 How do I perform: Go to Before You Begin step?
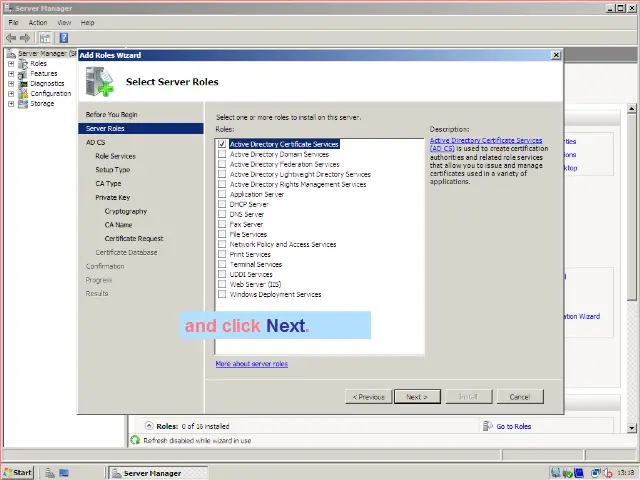(x=111, y=115)
